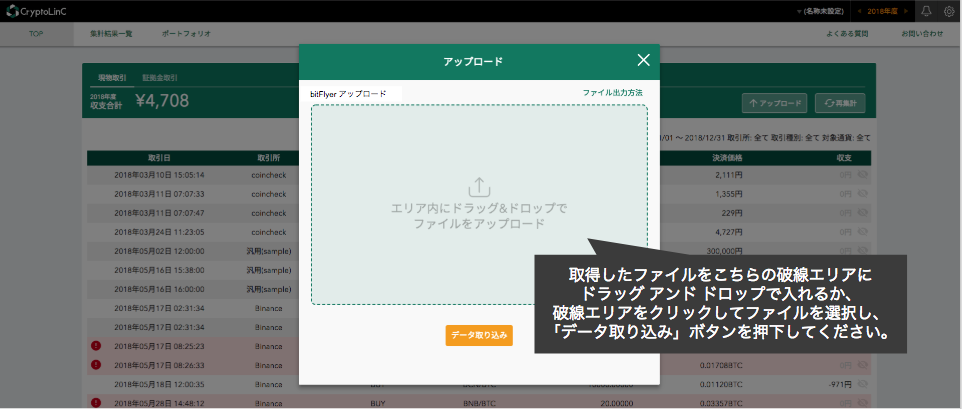Click the 再集計 recalculate button
The width and height of the screenshot is (962, 409).
(840, 104)
